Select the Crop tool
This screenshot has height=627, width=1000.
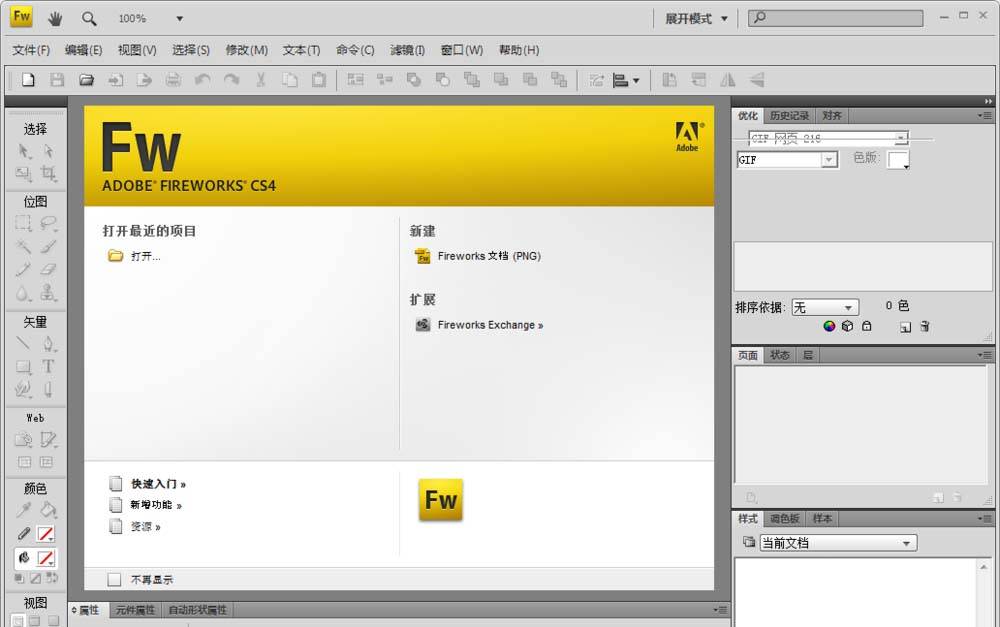47,174
